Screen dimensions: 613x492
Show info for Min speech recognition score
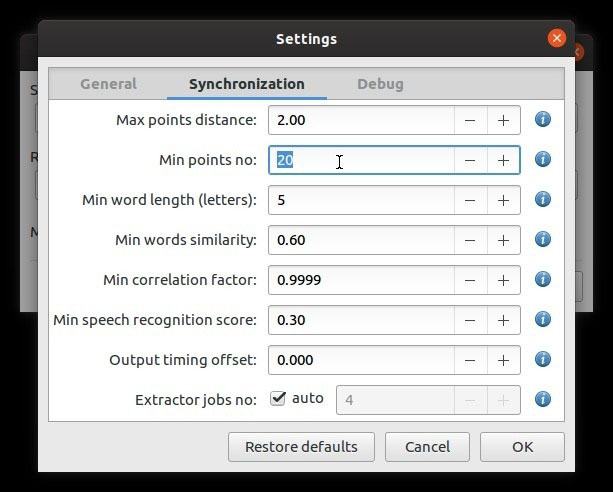coord(543,319)
